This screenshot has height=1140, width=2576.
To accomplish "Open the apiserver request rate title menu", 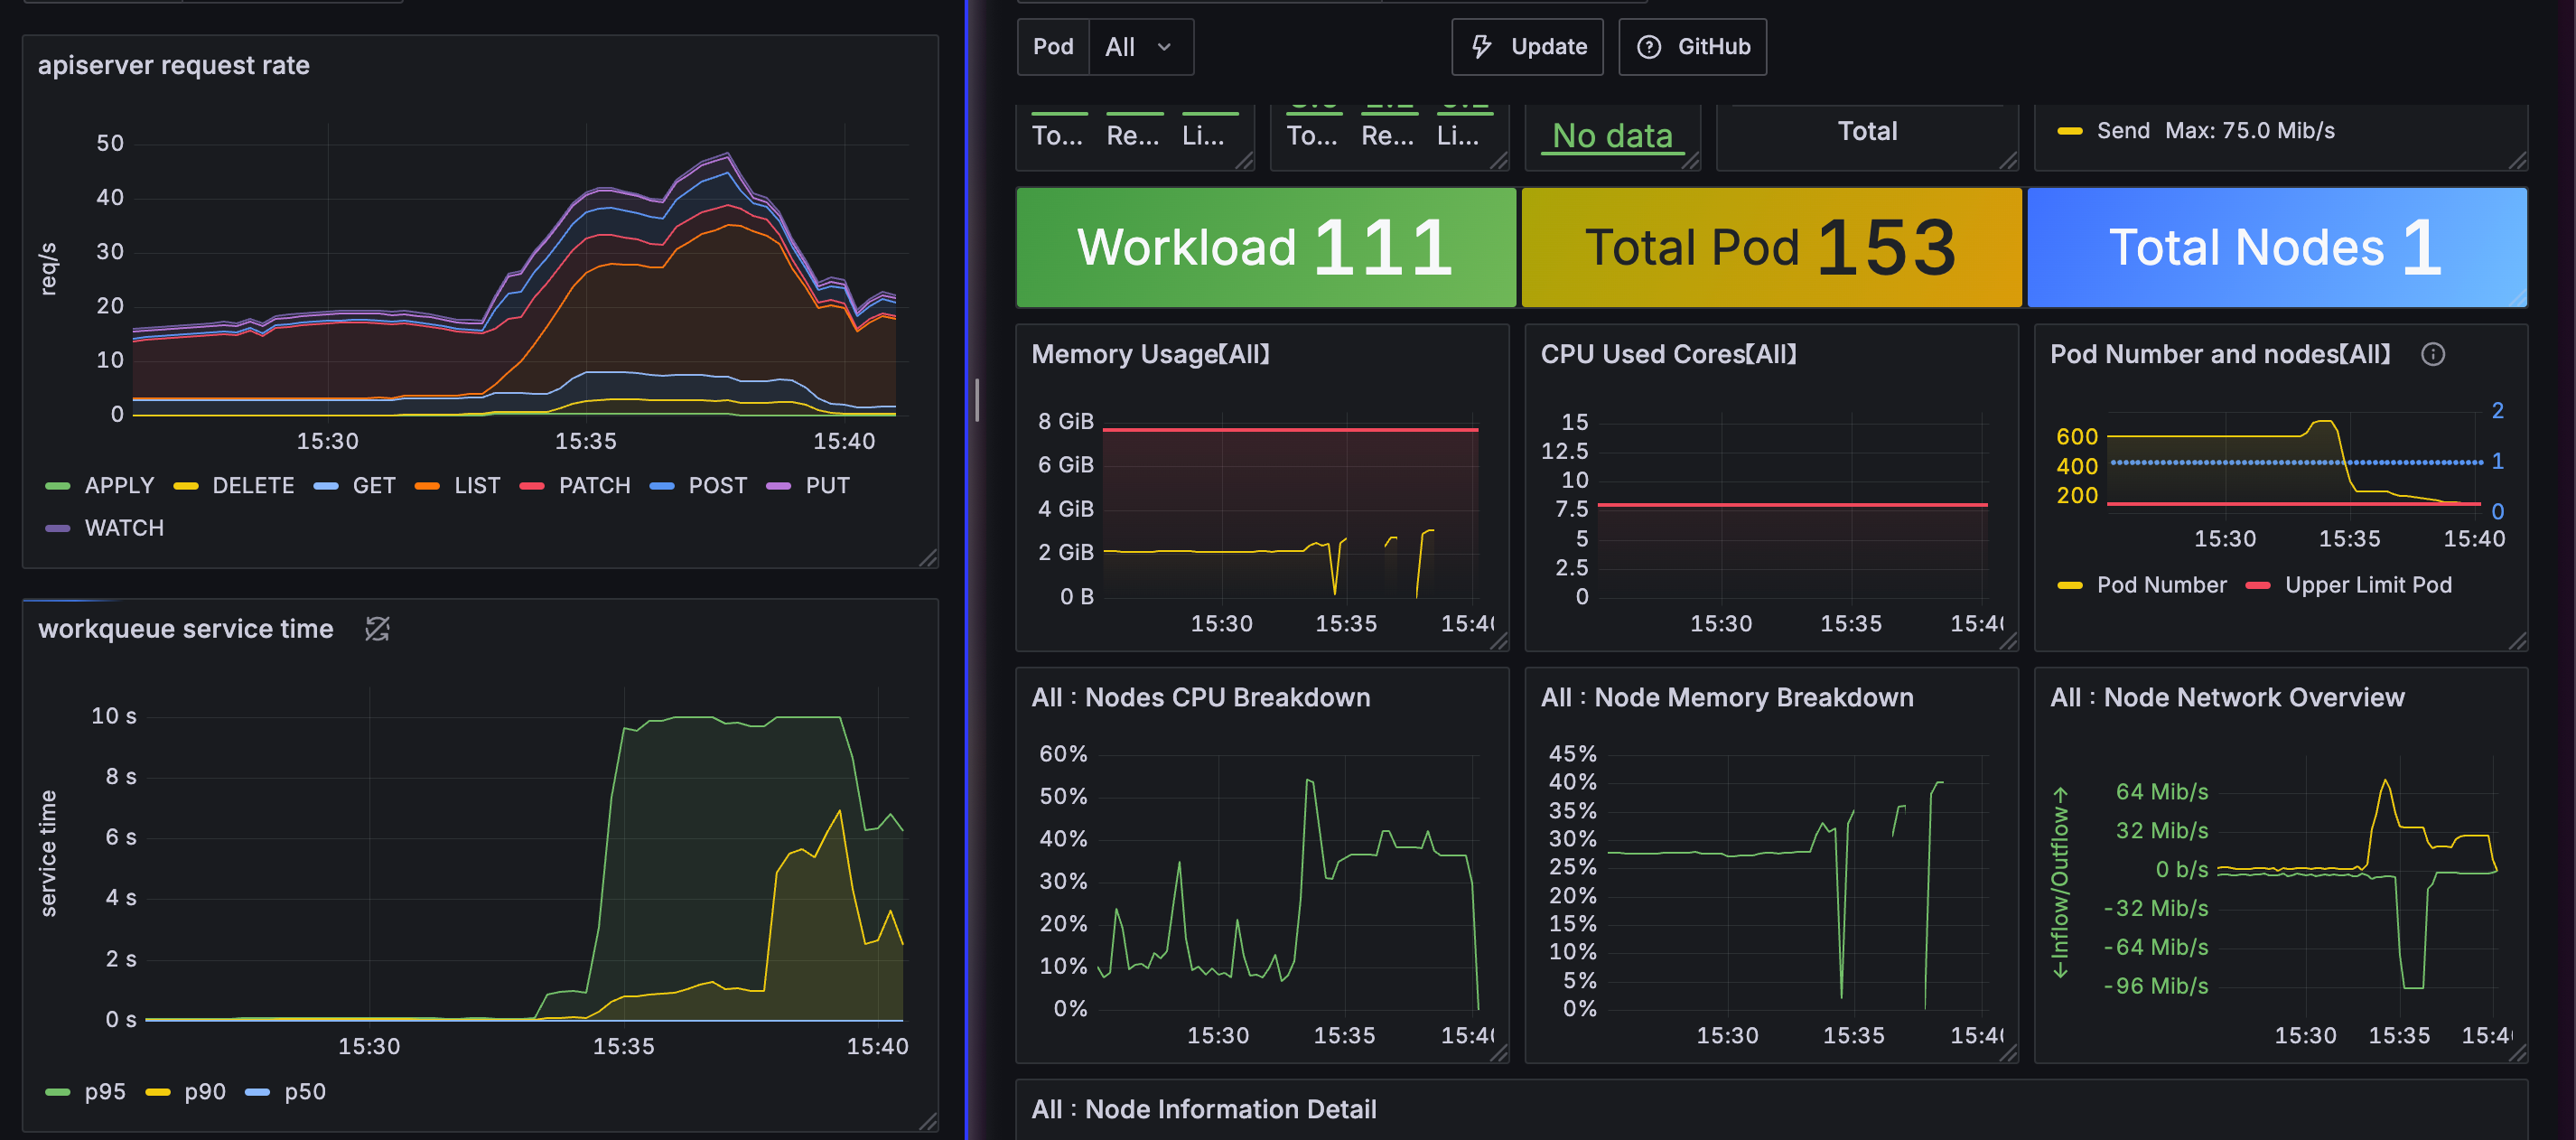I will click(x=173, y=65).
